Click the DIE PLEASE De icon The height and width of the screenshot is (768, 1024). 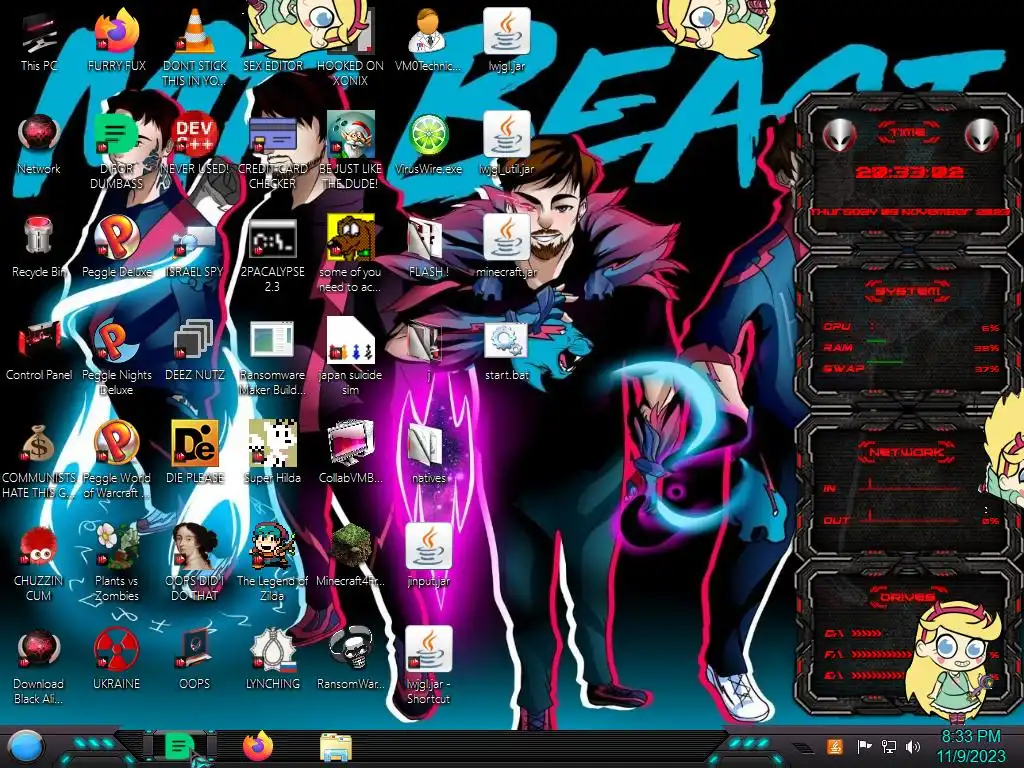click(x=195, y=444)
